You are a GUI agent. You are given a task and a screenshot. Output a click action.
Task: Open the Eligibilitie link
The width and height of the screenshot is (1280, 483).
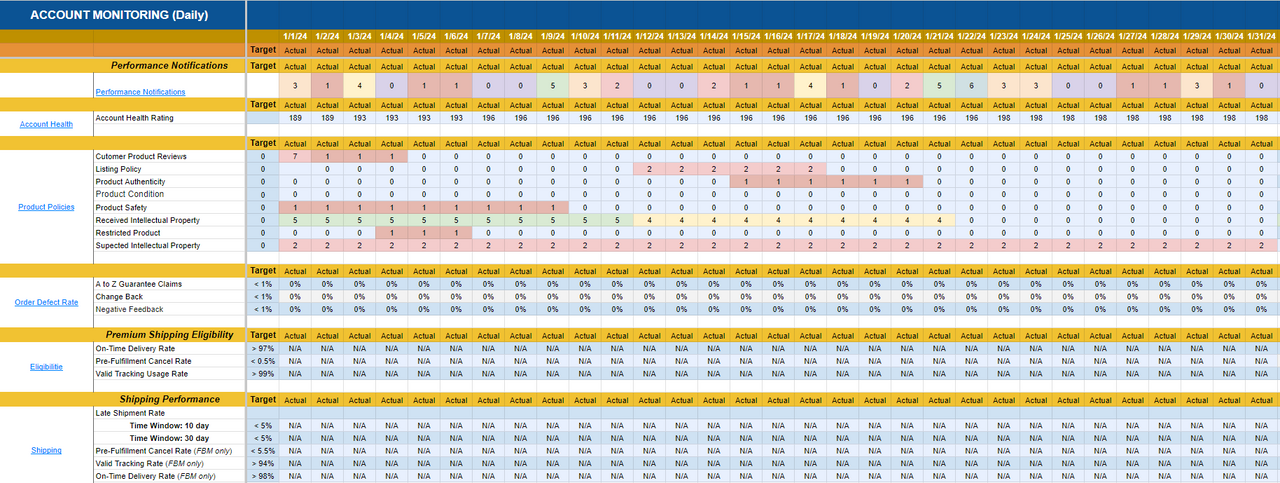click(x=46, y=367)
